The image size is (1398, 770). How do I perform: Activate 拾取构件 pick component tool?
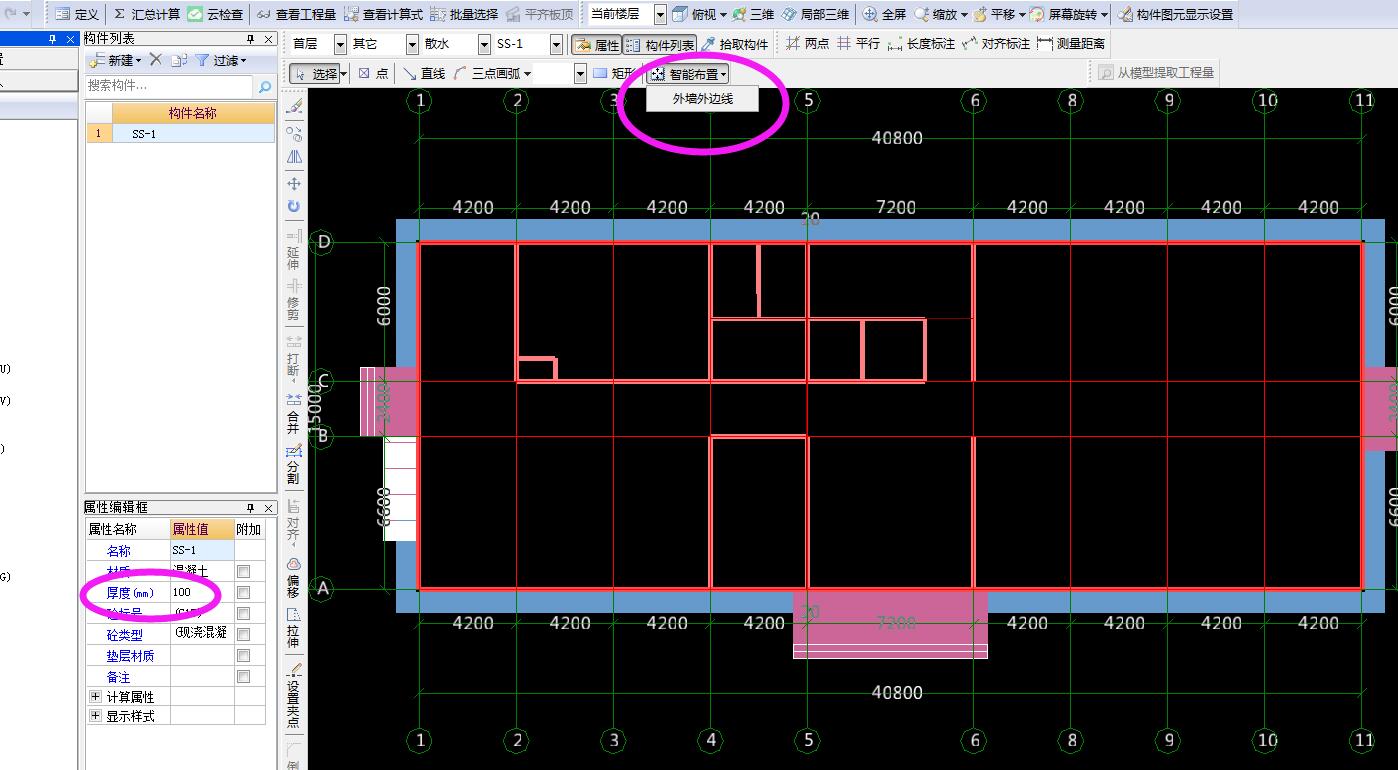click(734, 45)
